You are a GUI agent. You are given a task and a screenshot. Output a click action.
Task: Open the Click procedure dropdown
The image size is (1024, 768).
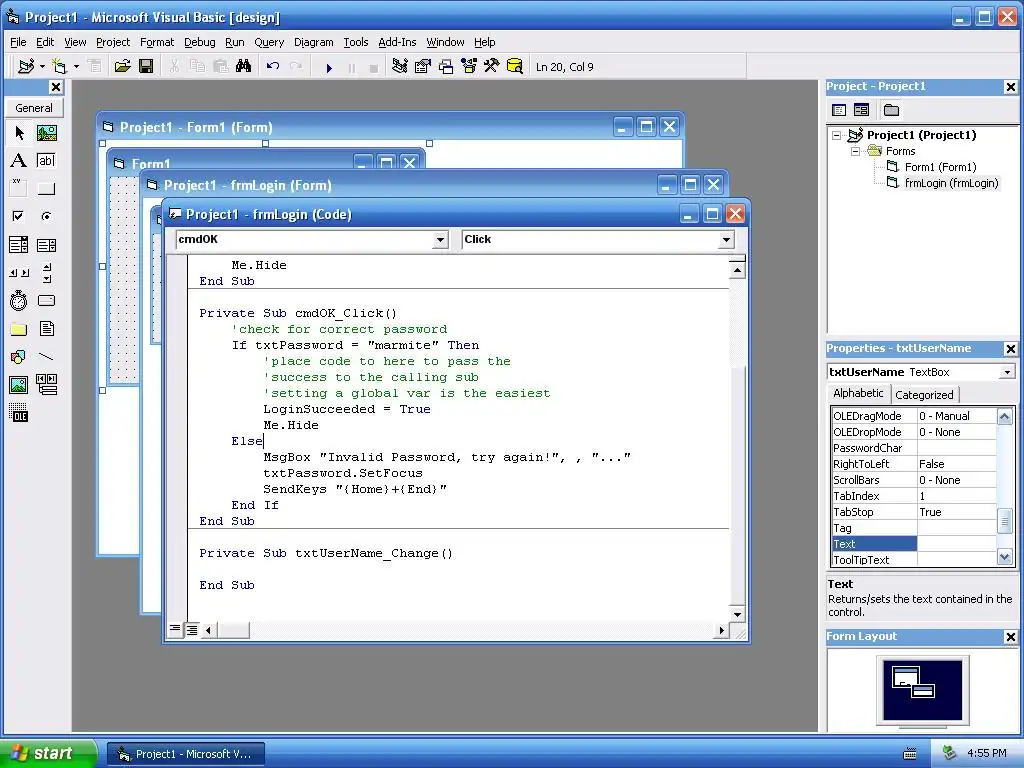726,240
